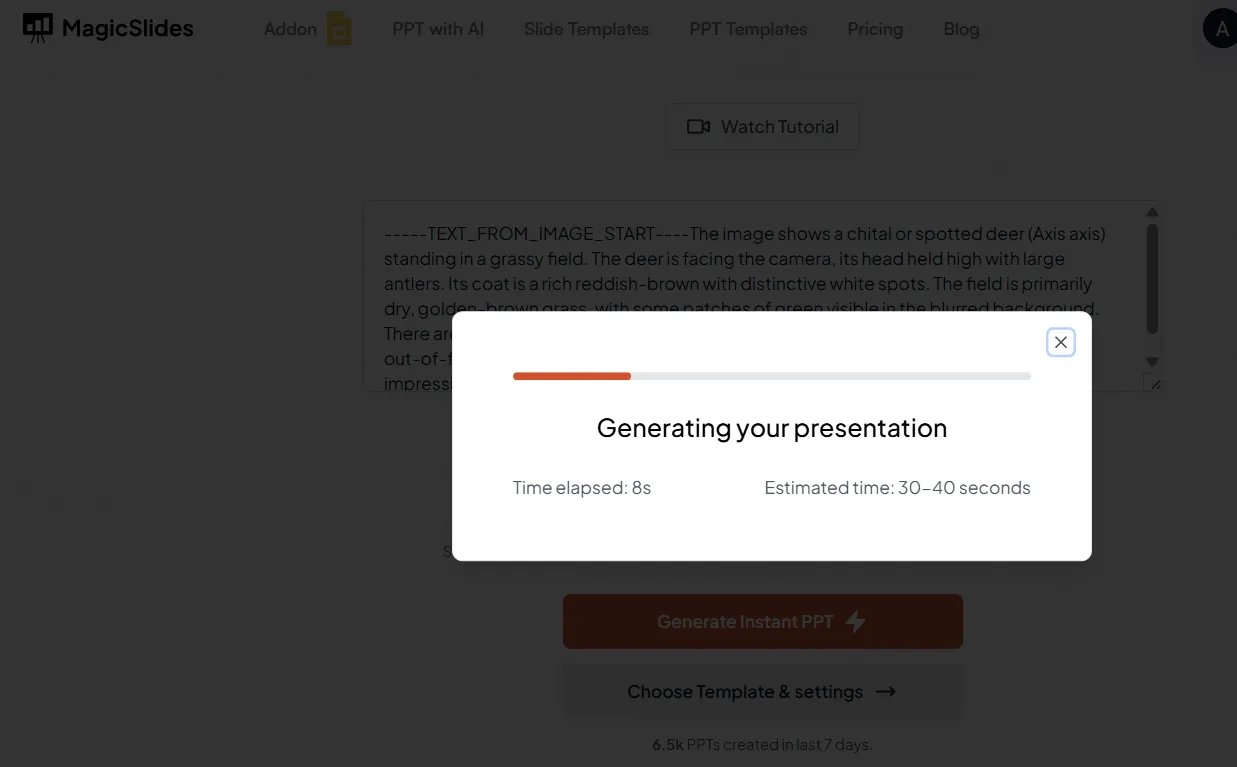Click the text area's scroll up arrow

click(x=1152, y=213)
